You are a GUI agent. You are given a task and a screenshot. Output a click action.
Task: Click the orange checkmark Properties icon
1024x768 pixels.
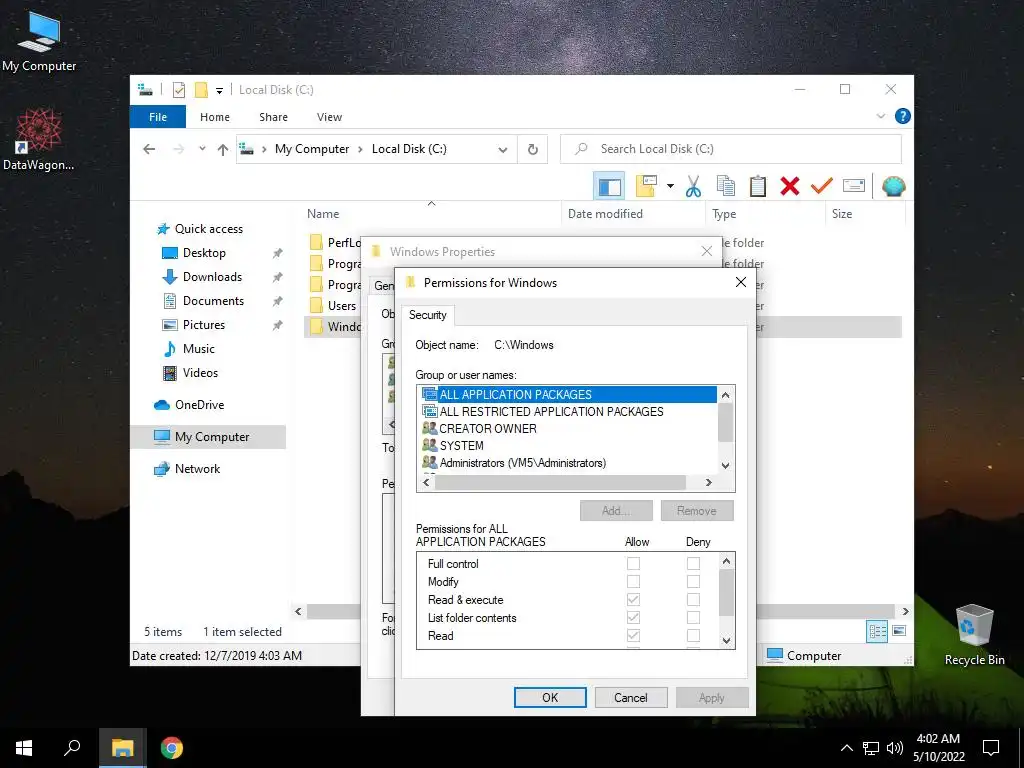821,186
